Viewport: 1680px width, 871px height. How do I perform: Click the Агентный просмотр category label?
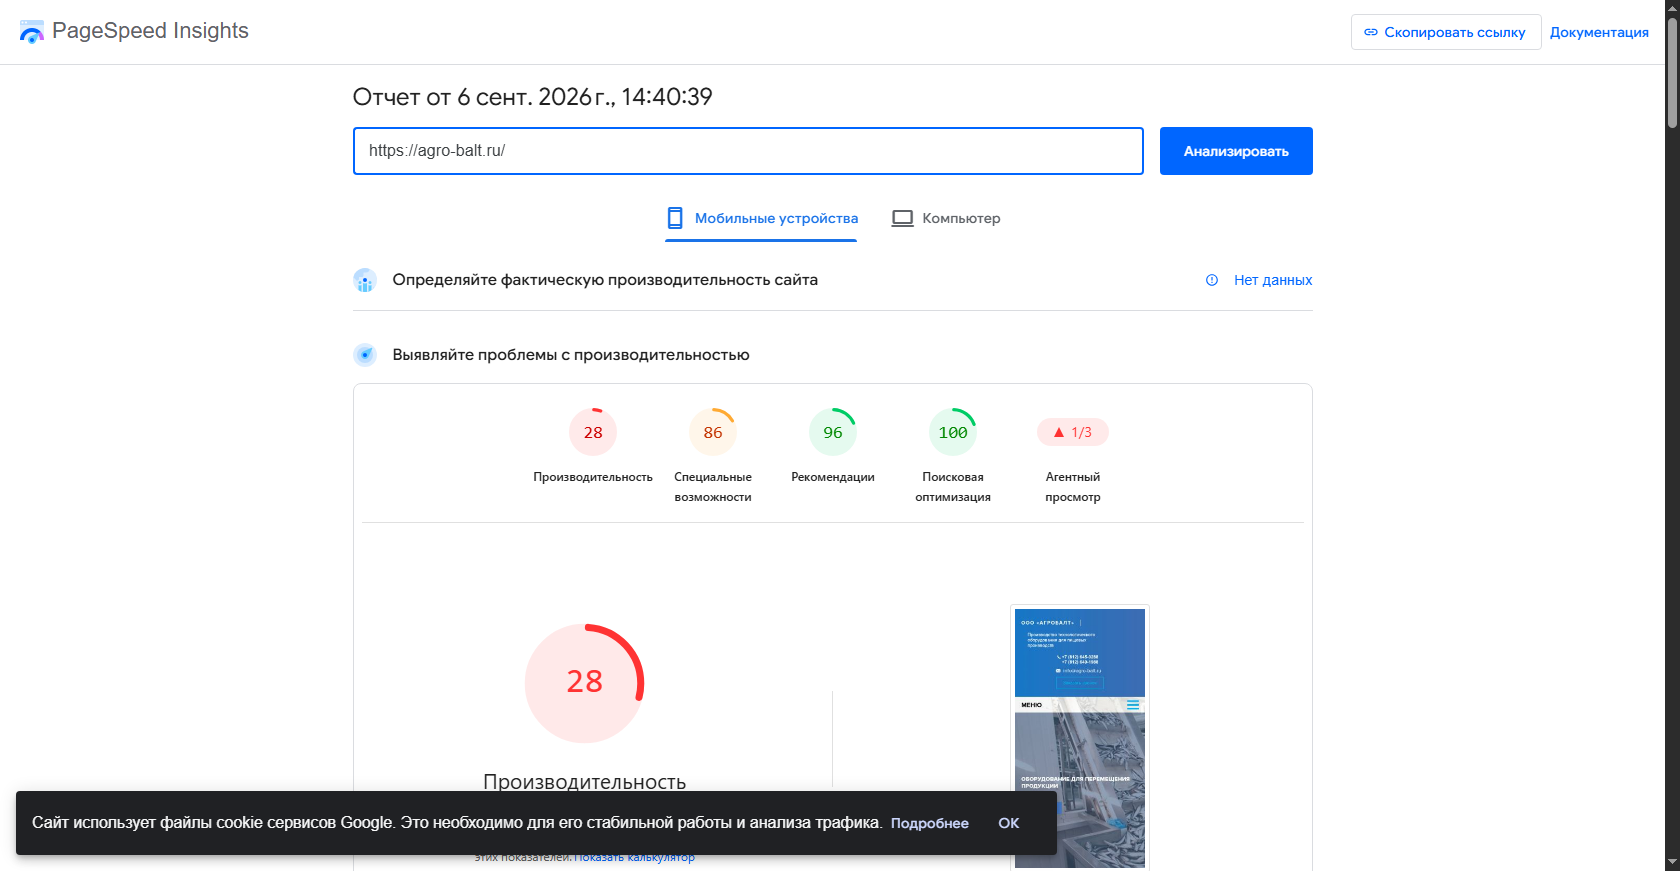pos(1073,487)
